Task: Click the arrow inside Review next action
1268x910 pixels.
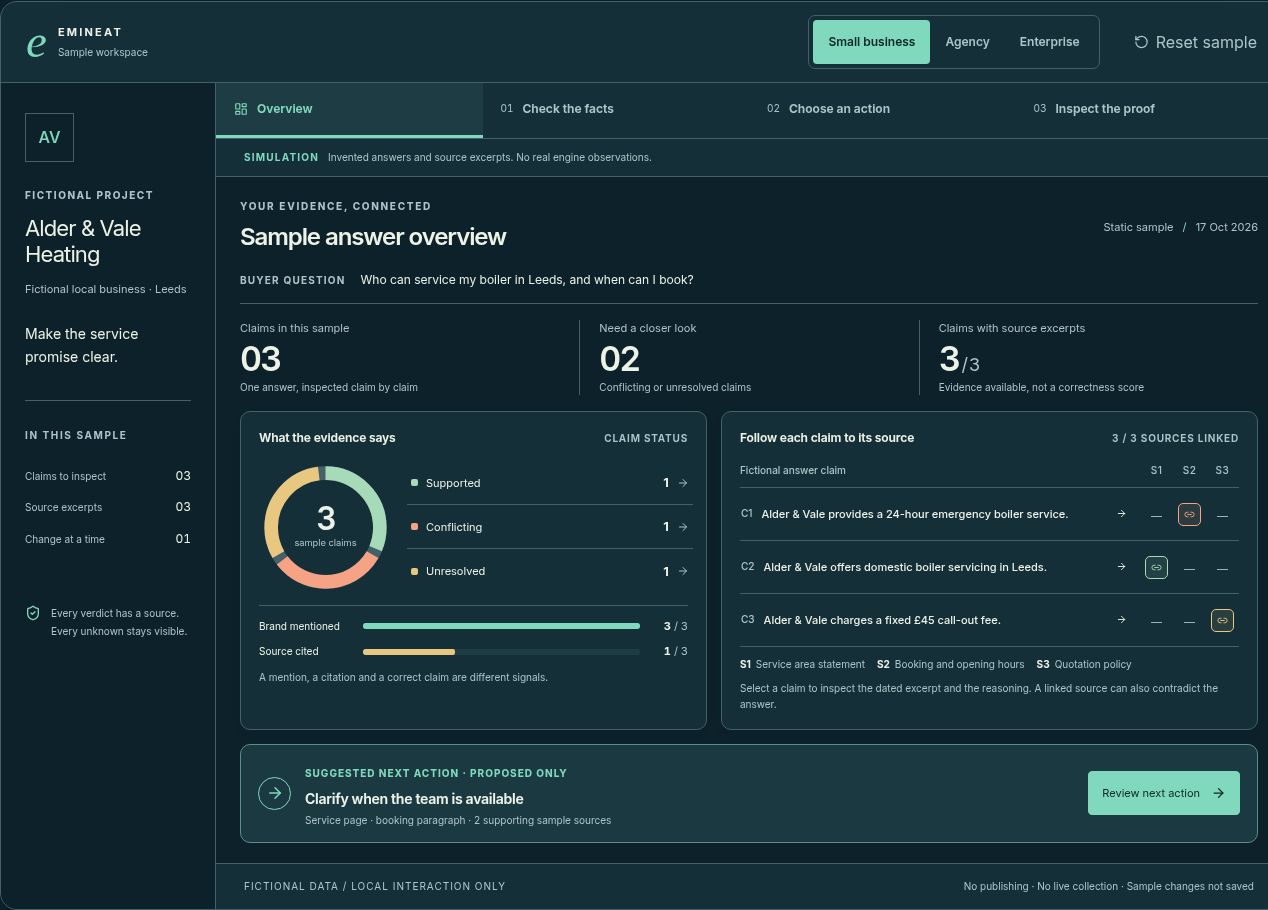Action: click(x=1218, y=793)
